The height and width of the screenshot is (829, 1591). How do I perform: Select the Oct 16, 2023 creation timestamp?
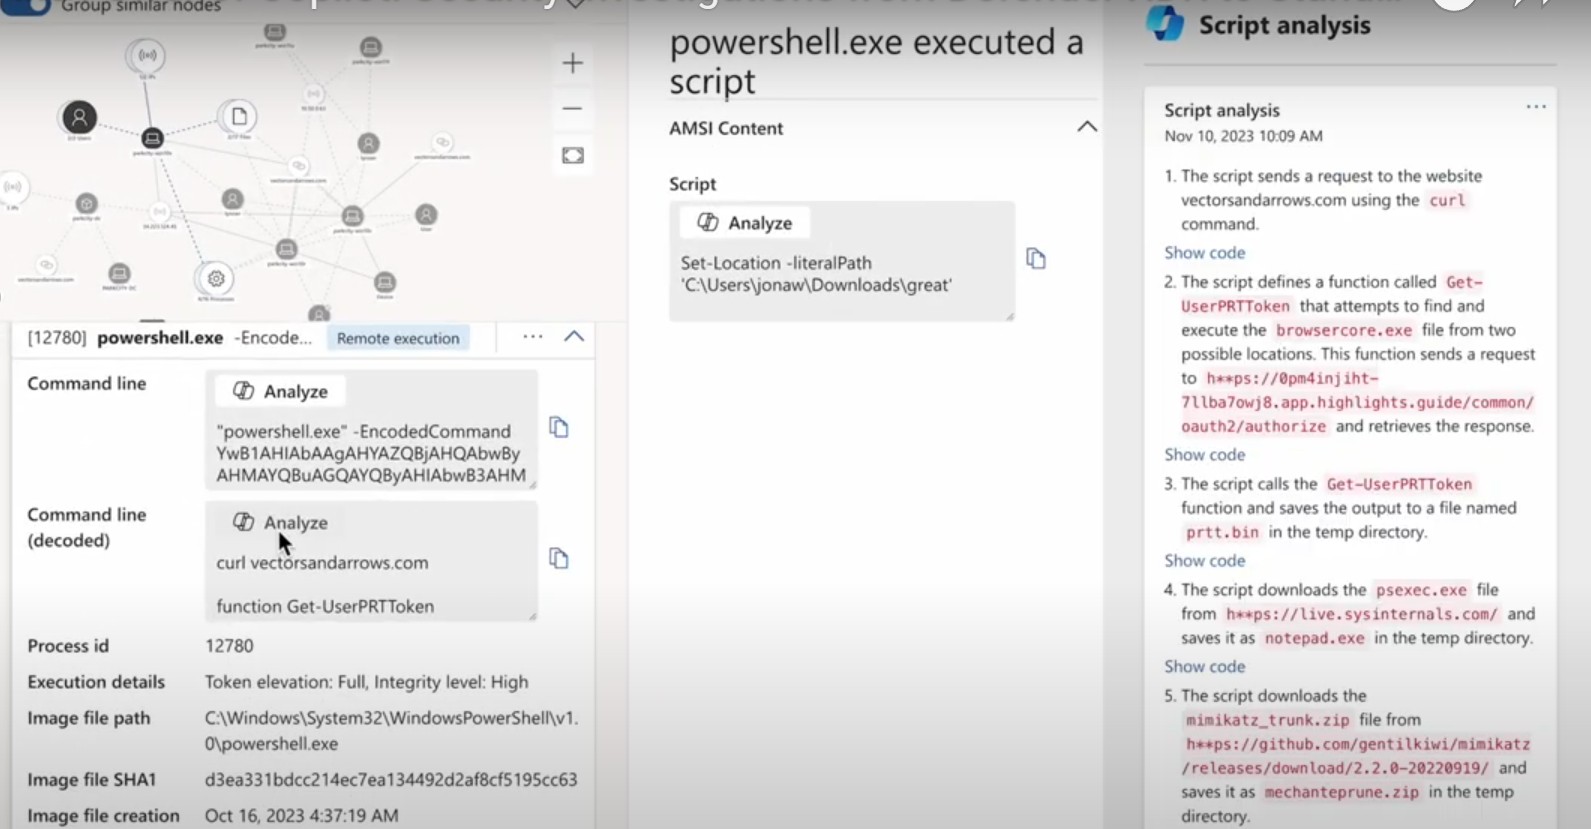point(302,816)
